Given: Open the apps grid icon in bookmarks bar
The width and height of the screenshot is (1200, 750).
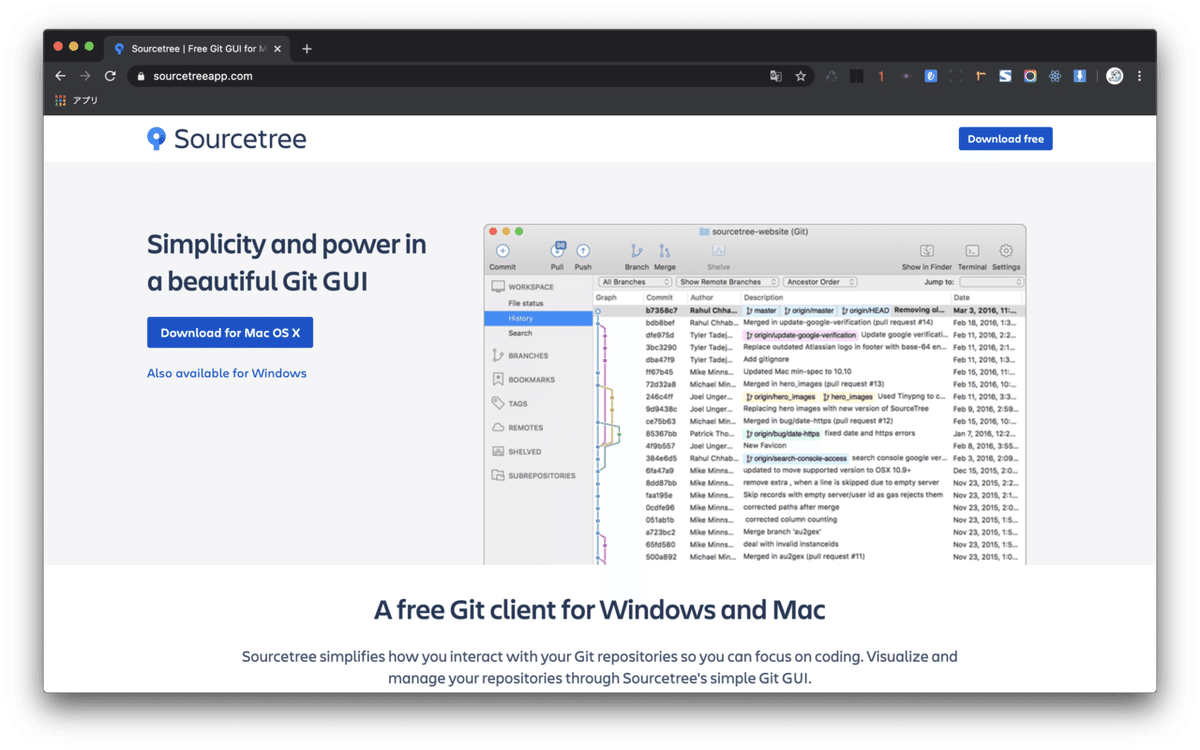Looking at the screenshot, I should pos(60,100).
